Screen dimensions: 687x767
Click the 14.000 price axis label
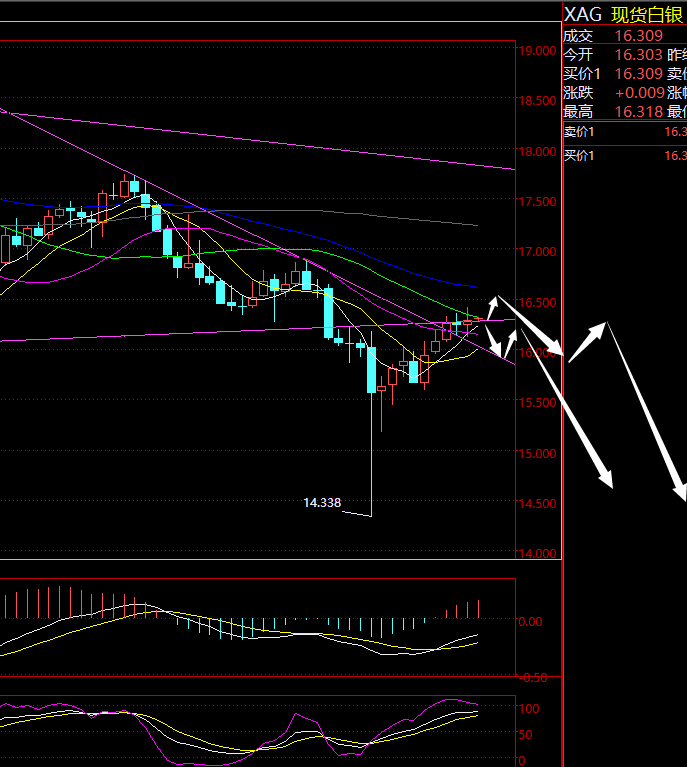(x=537, y=553)
